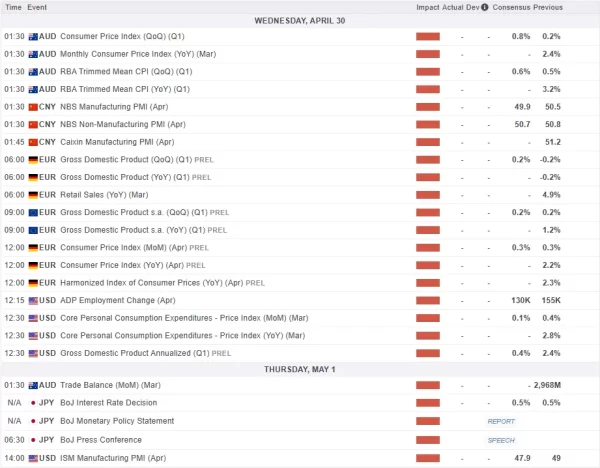Image resolution: width=600 pixels, height=468 pixels.
Task: Open the NBS Non-Manufacturing PMI (Apr) event
Action: (123, 124)
